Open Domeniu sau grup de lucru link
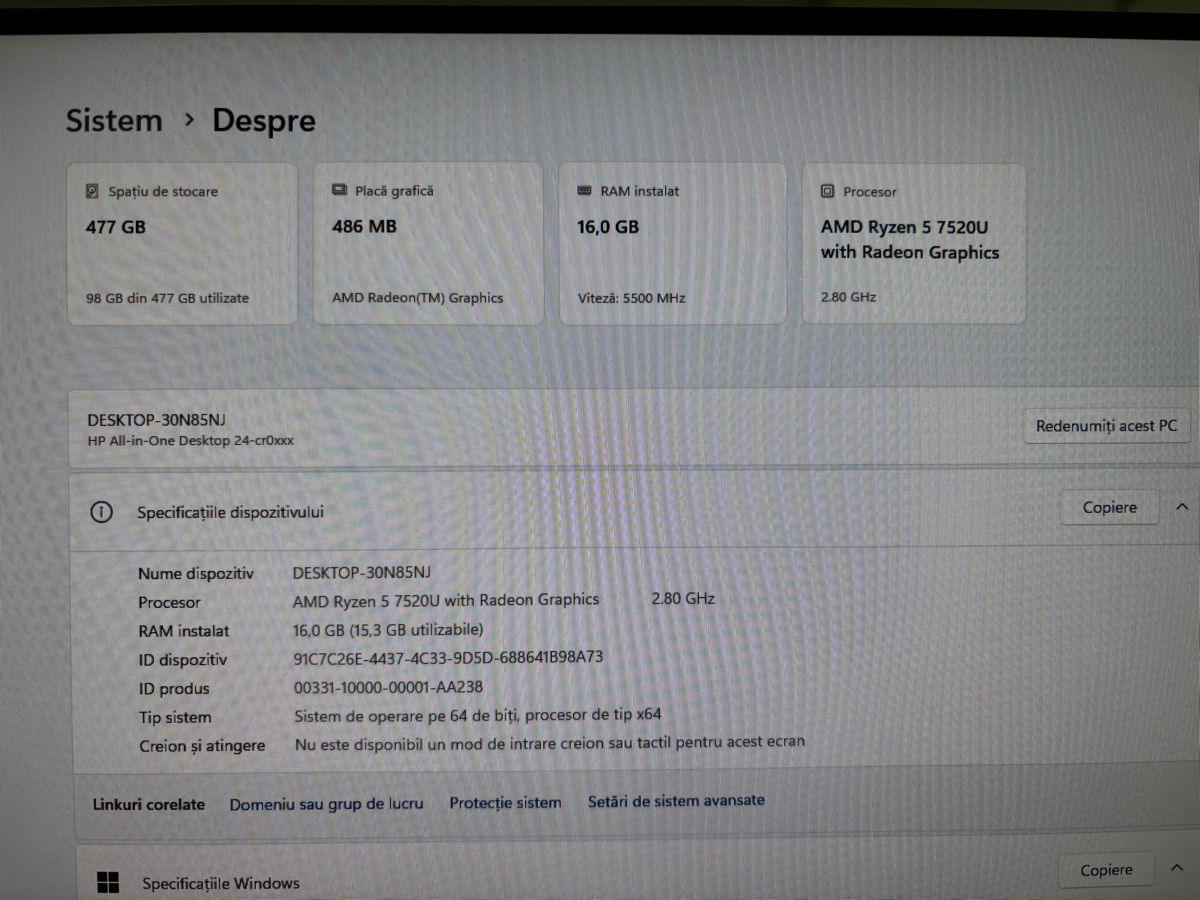This screenshot has height=900, width=1200. [x=326, y=803]
